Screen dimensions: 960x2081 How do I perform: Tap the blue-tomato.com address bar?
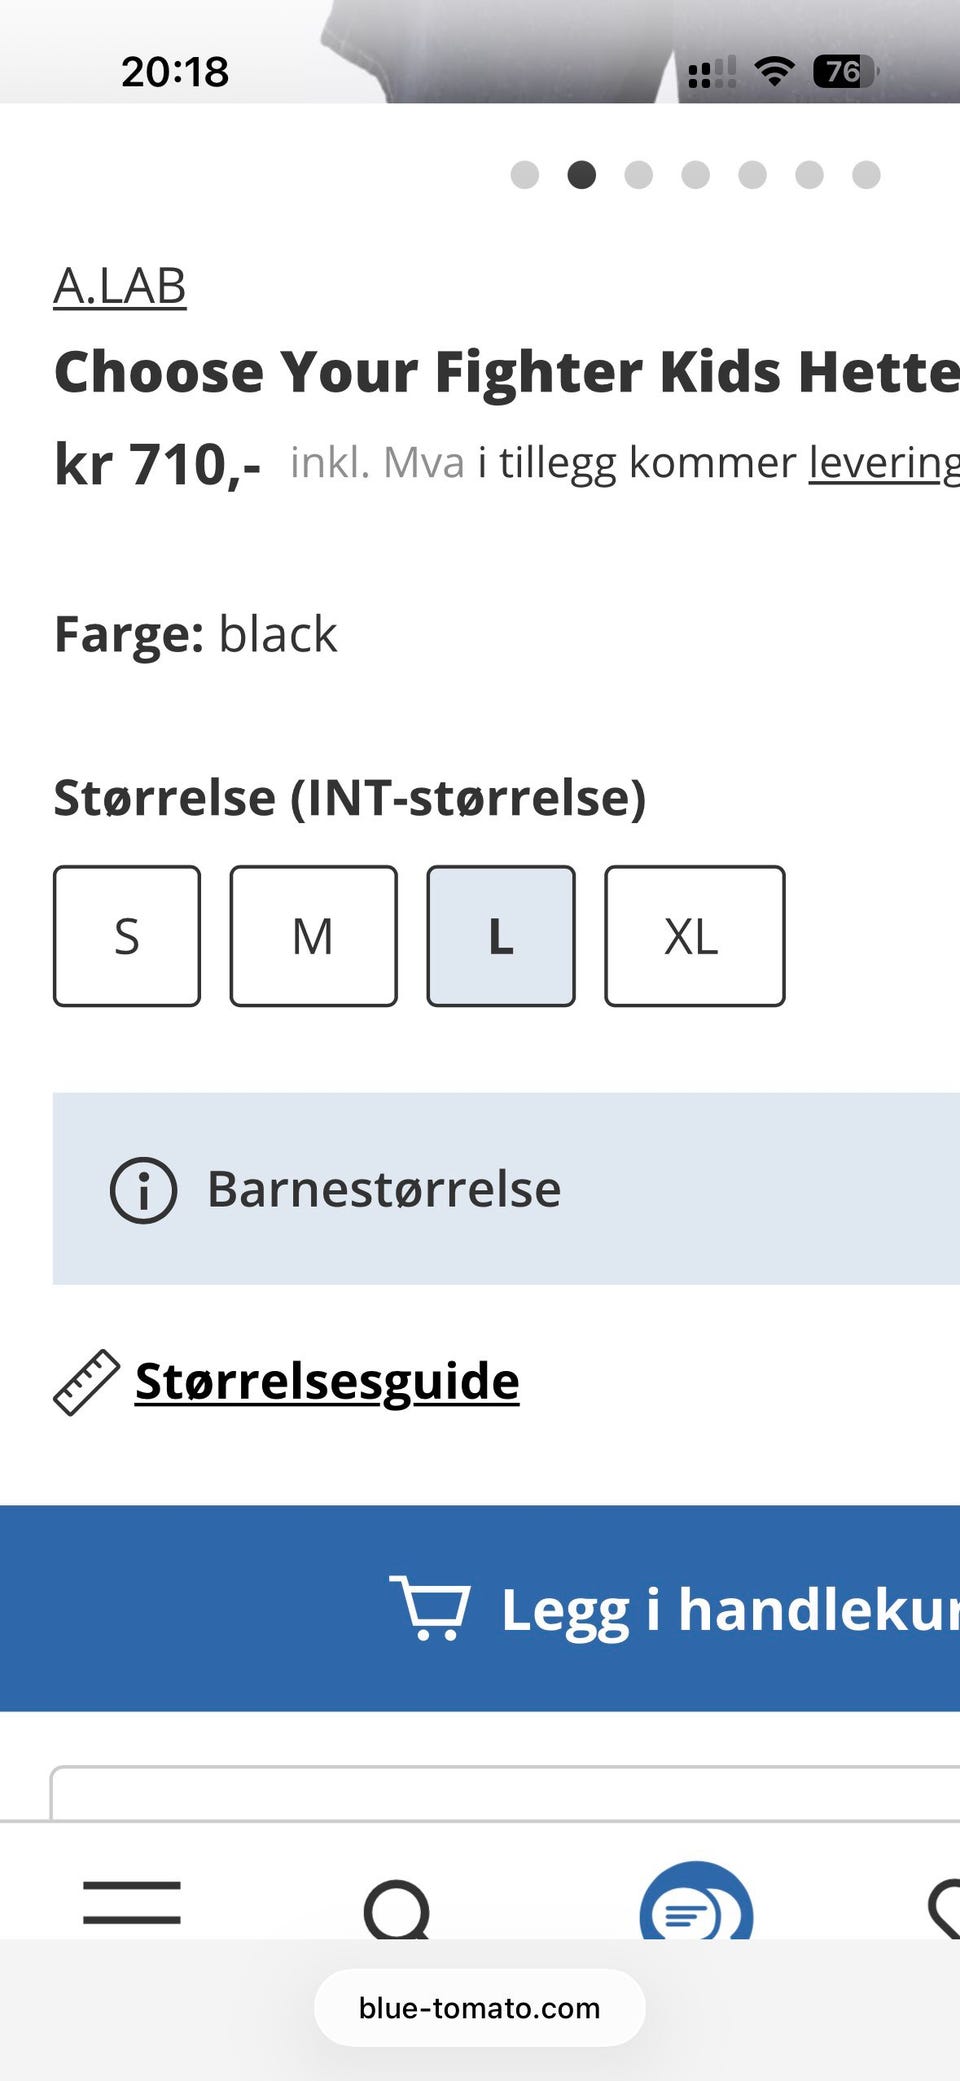tap(480, 2008)
